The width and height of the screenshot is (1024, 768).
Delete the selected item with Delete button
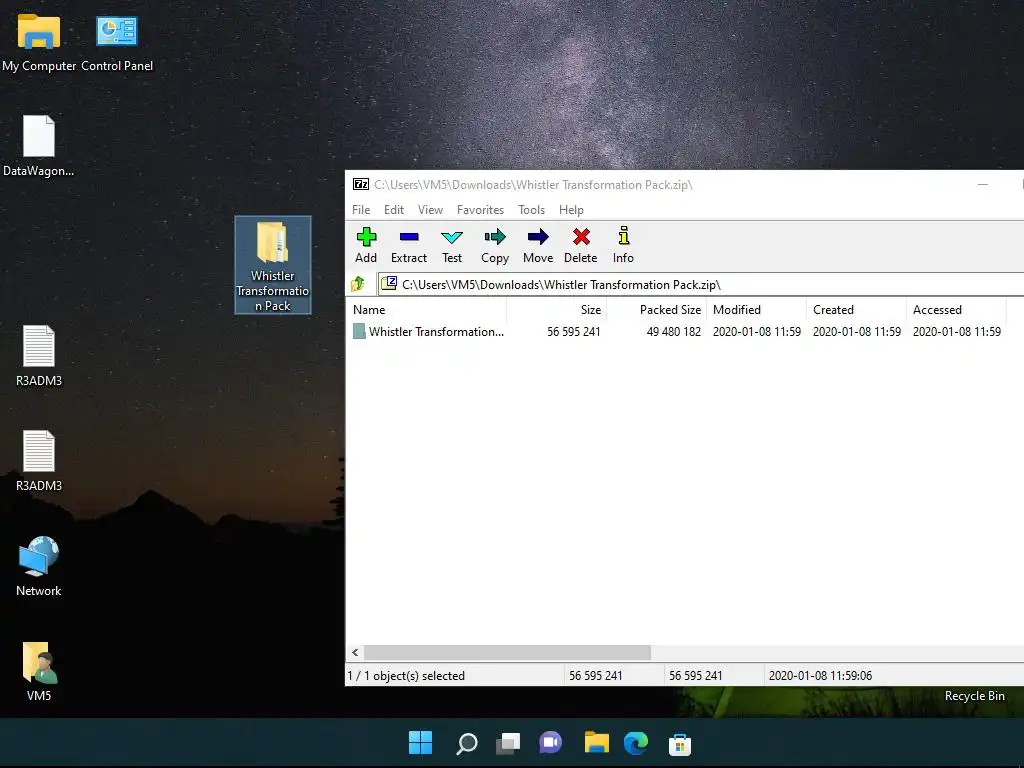(x=581, y=246)
